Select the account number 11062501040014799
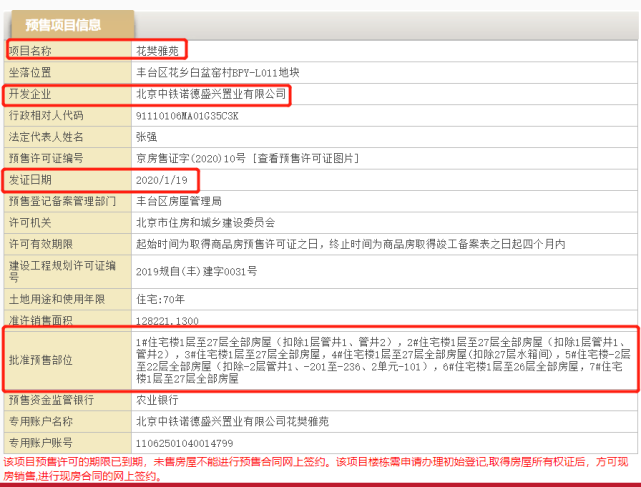 point(183,441)
